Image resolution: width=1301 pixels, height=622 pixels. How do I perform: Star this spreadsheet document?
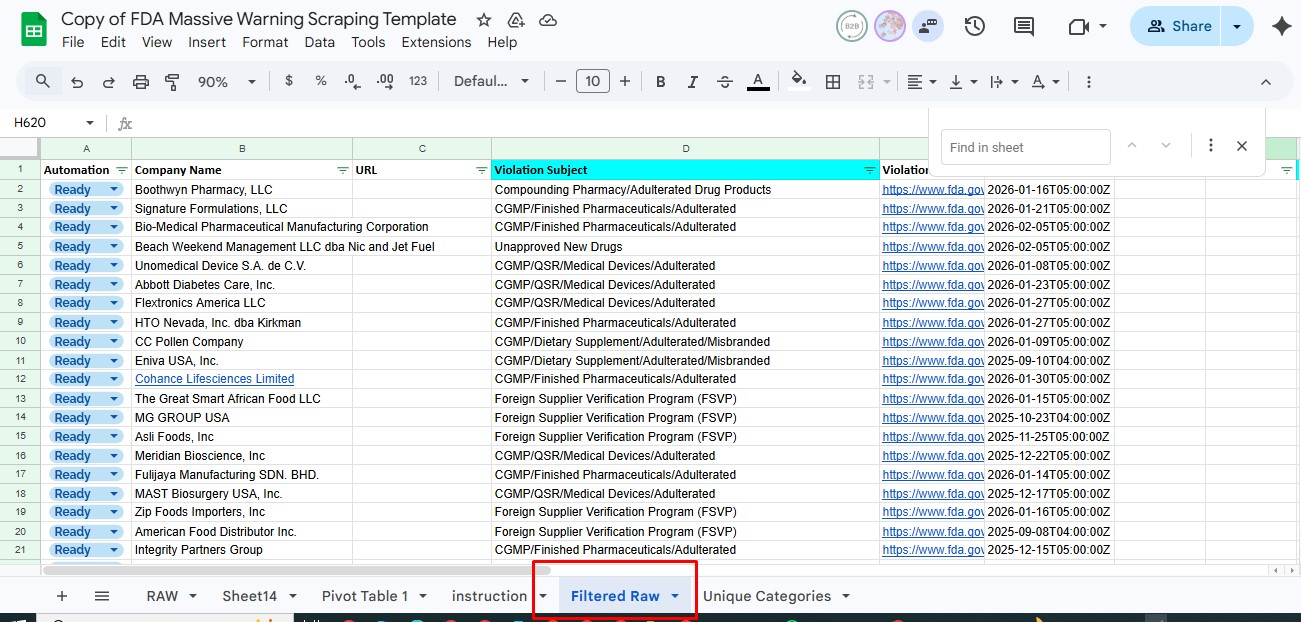pos(484,20)
